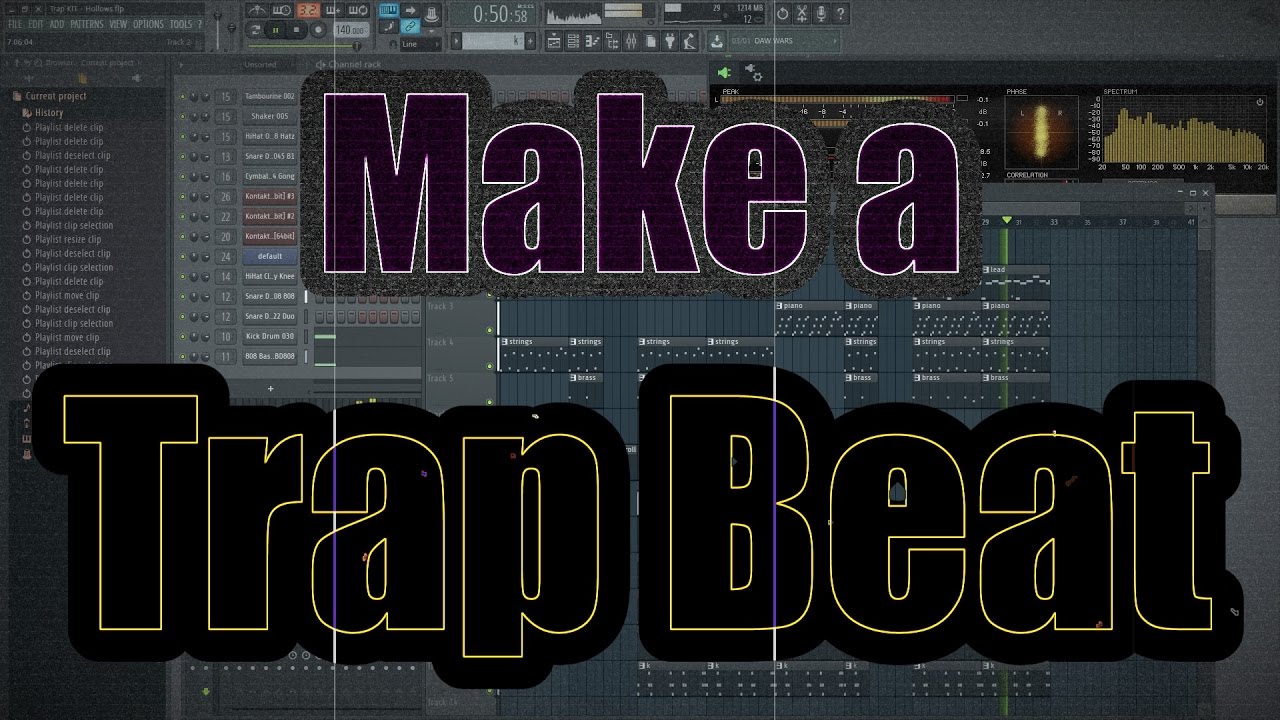The height and width of the screenshot is (720, 1280).
Task: Open the Mixer view icon
Action: point(632,40)
